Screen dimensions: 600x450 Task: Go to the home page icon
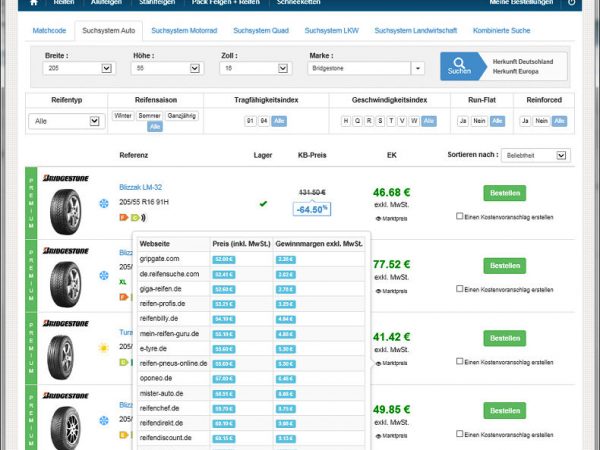pos(34,2)
